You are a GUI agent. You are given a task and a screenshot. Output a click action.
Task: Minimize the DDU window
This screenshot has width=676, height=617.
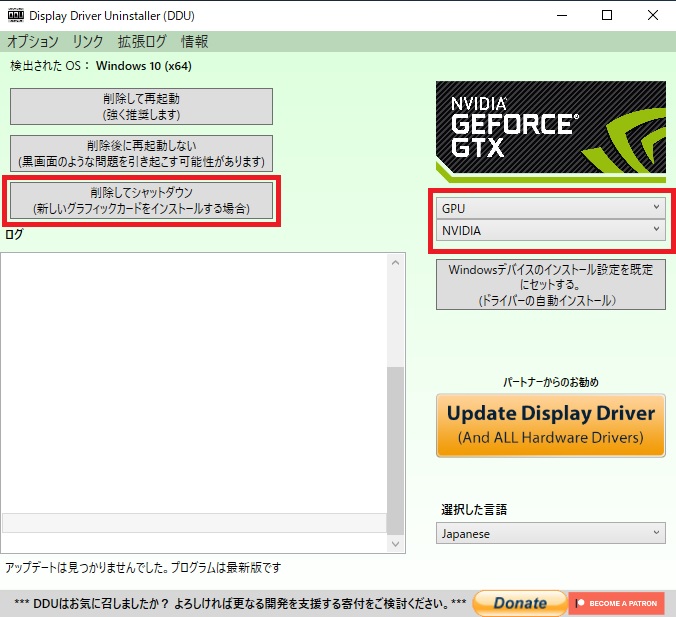tap(562, 16)
